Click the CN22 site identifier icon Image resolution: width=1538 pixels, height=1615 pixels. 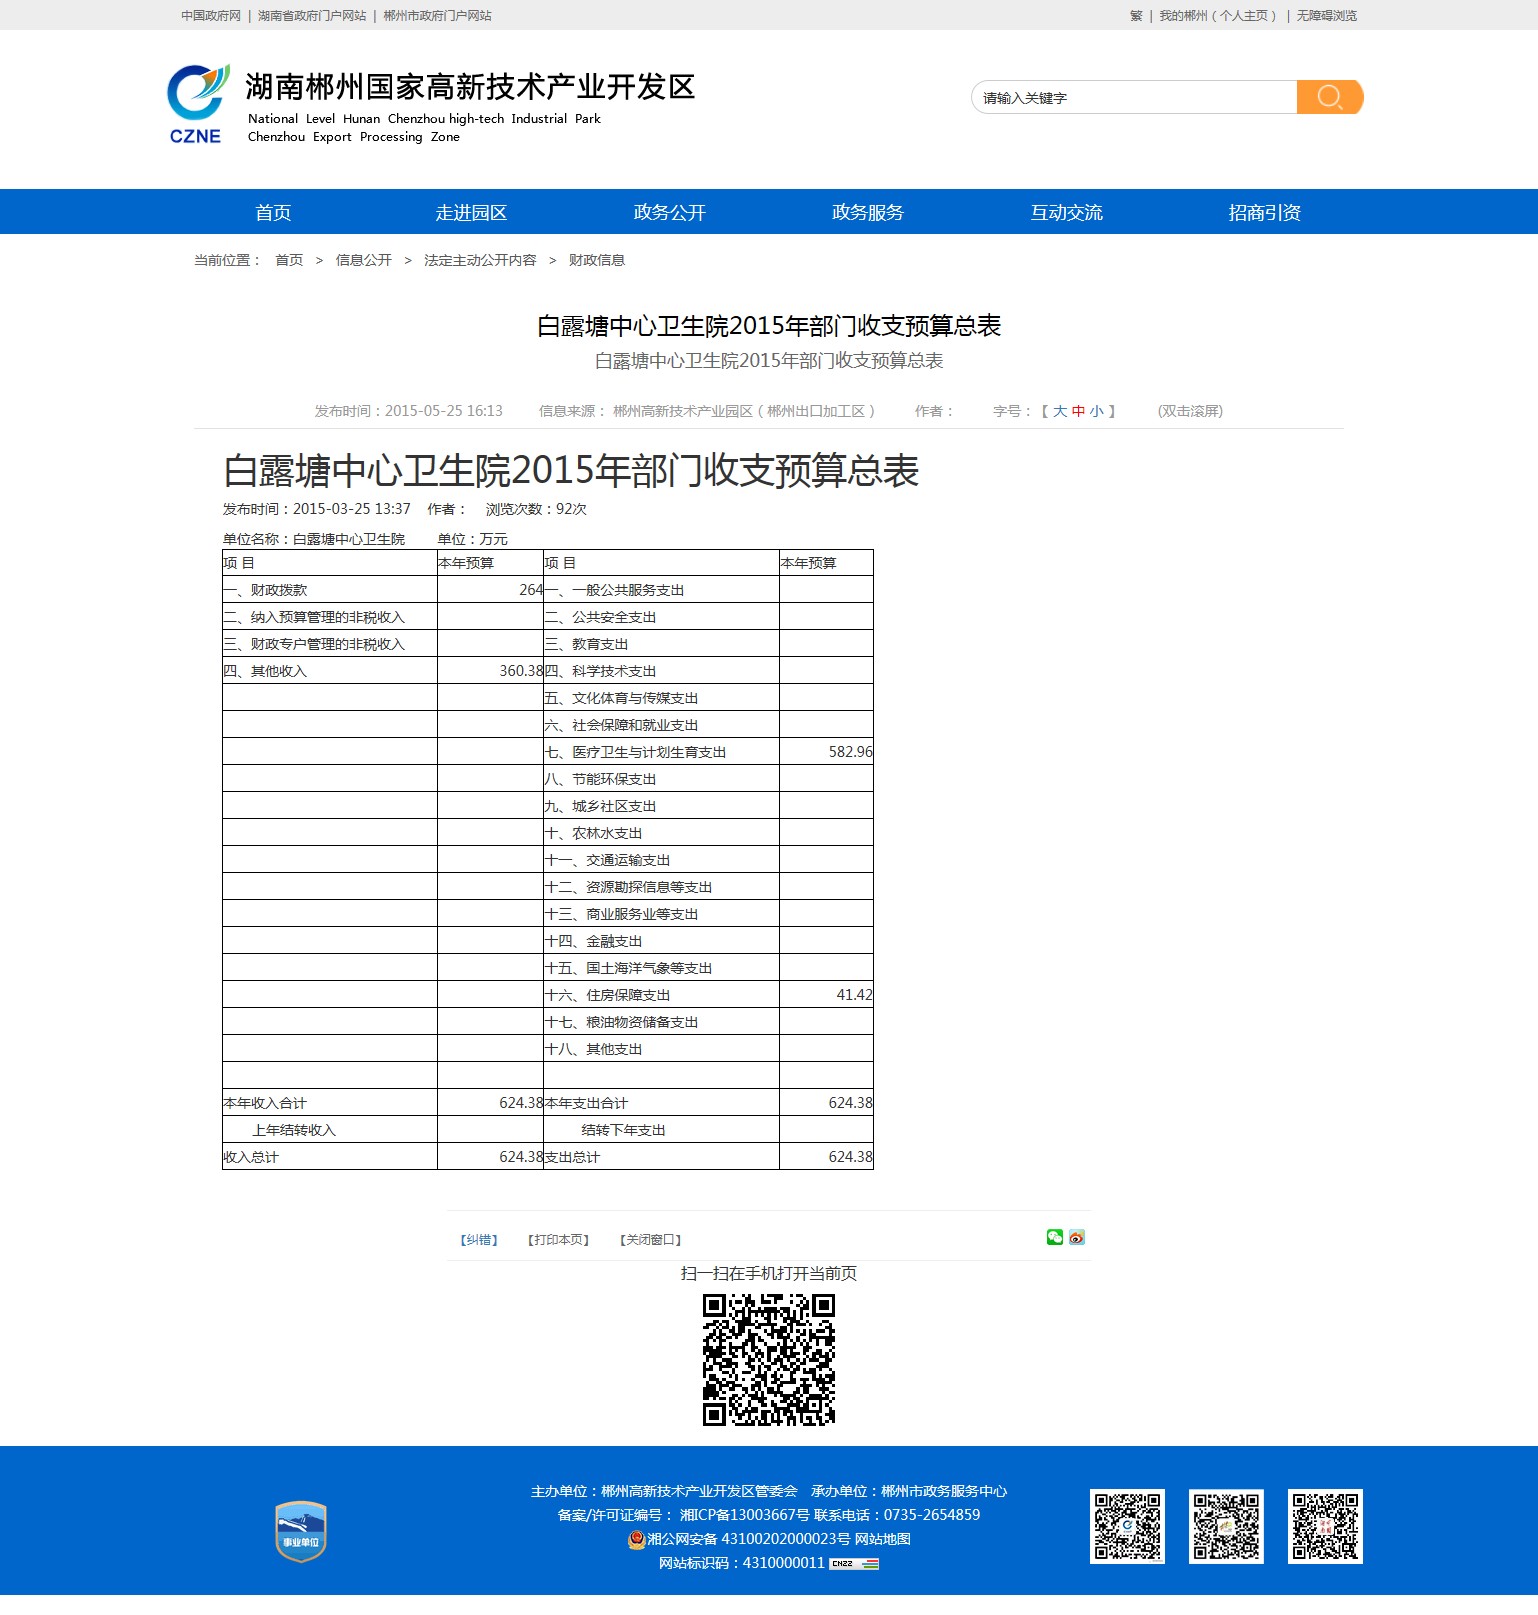[854, 1563]
